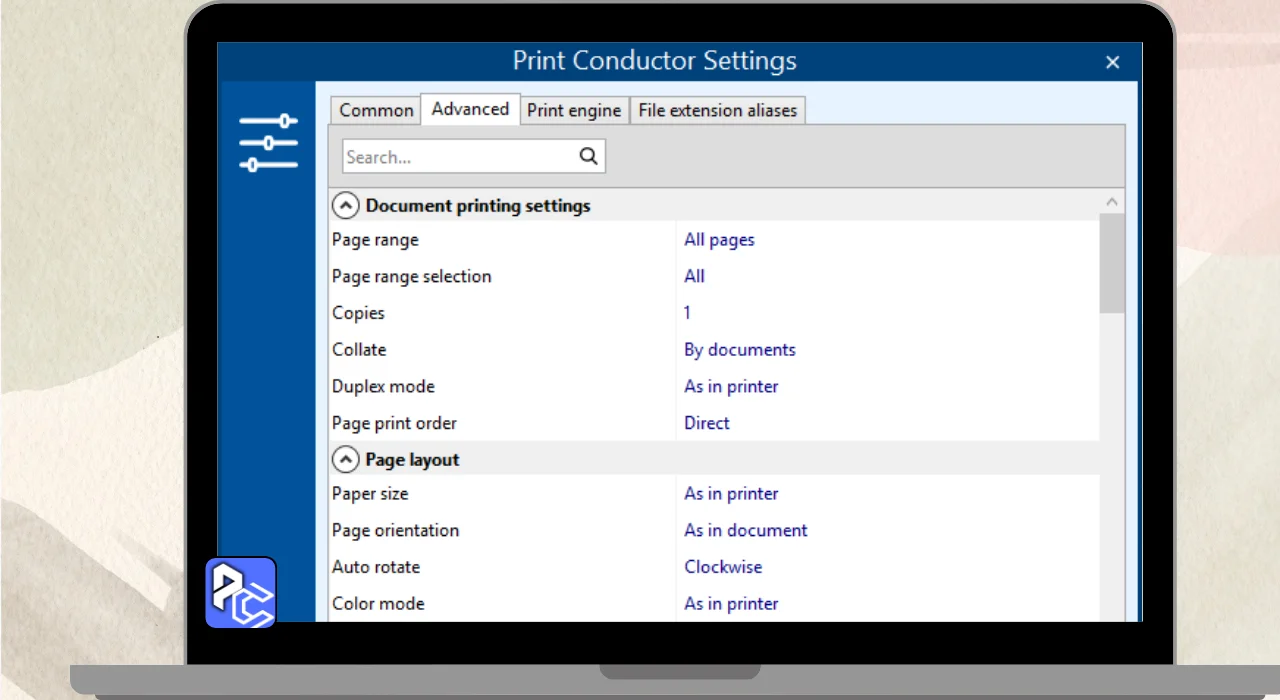
Task: Change Collate value By documents
Action: pos(739,350)
